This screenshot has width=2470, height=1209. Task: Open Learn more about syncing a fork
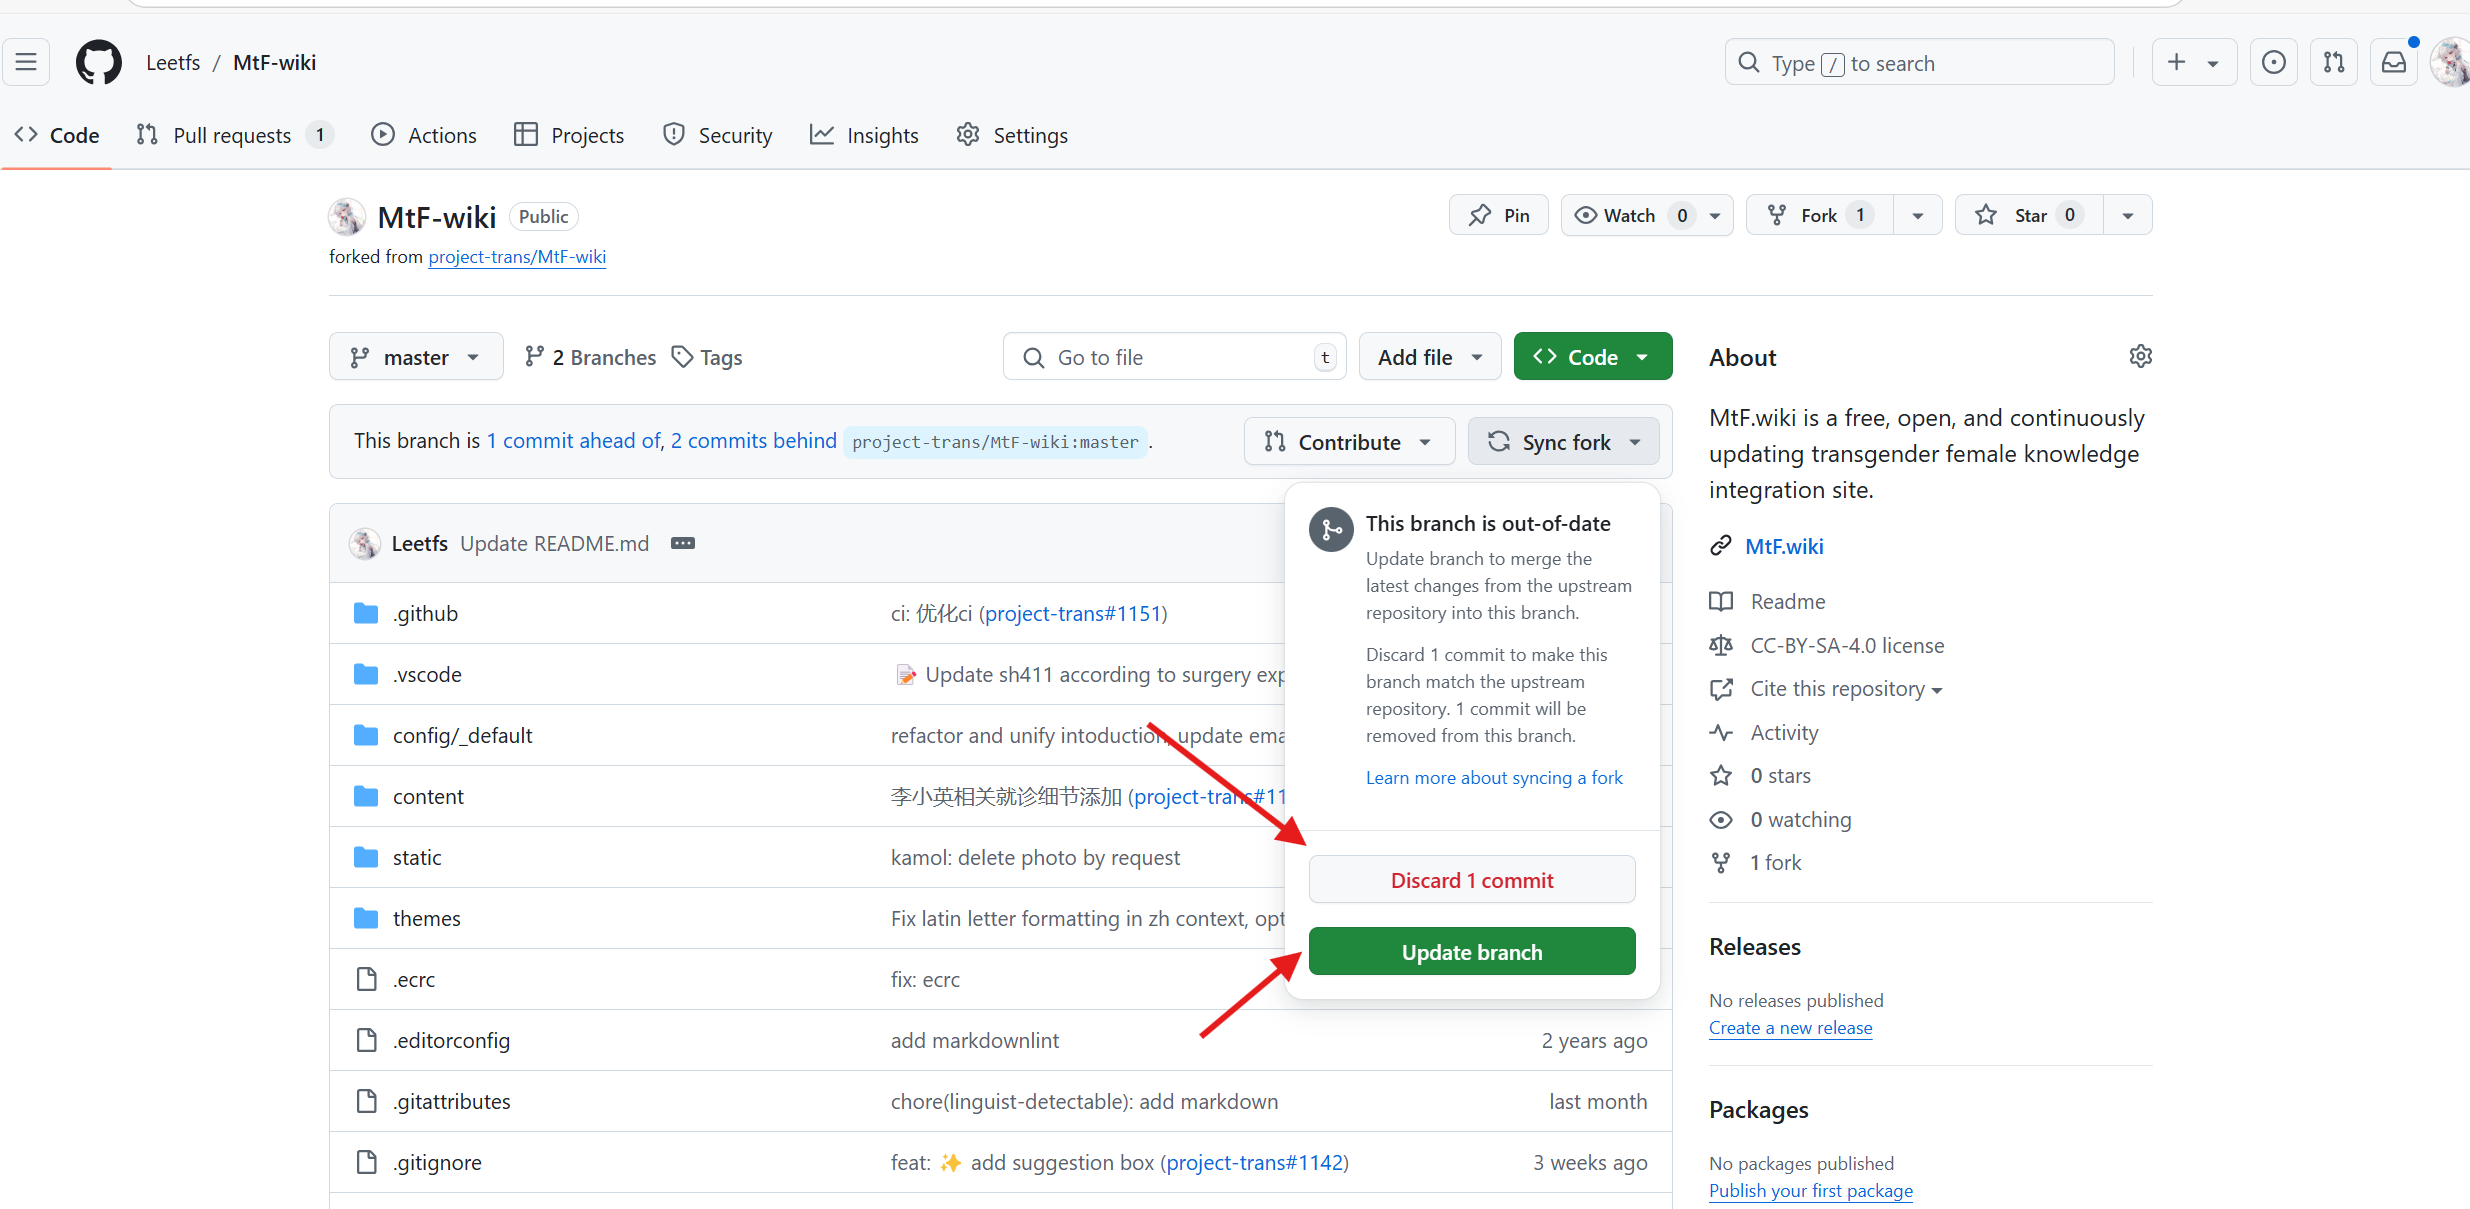coord(1494,777)
